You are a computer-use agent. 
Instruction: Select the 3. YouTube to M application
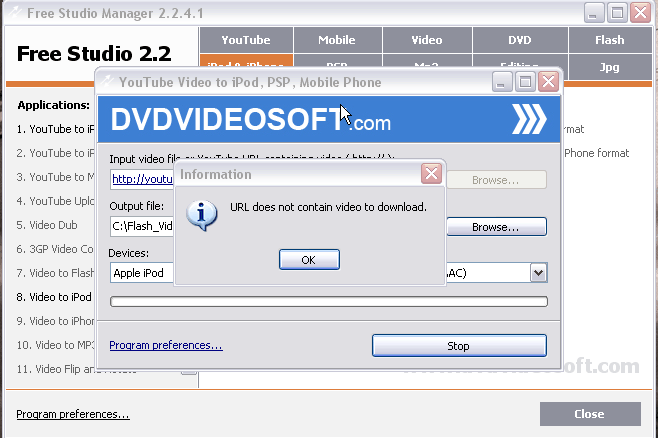coord(55,177)
